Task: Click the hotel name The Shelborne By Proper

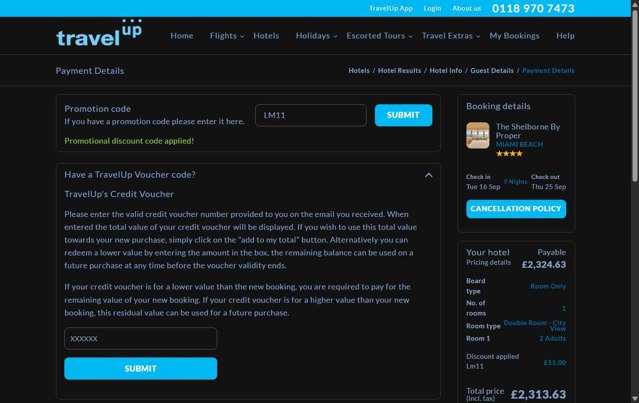Action: coord(528,131)
